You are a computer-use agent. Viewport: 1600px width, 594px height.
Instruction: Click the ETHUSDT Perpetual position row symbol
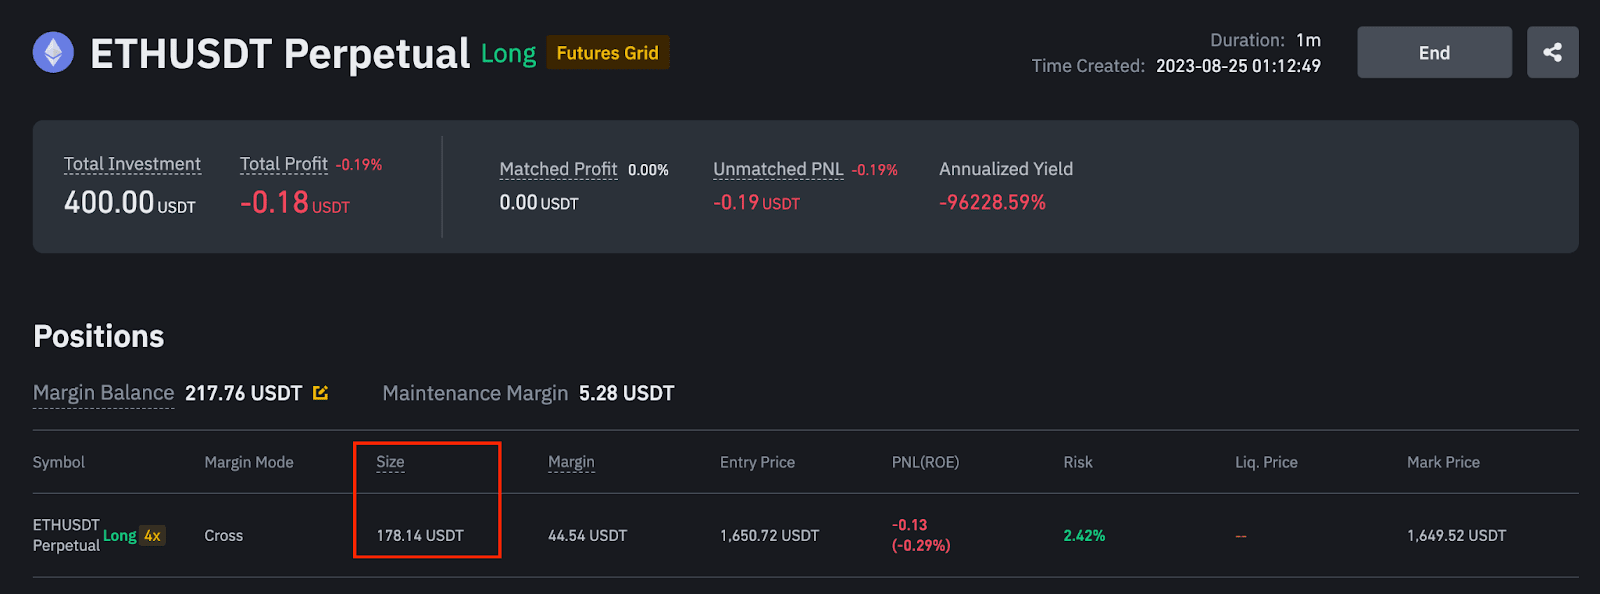(x=66, y=535)
